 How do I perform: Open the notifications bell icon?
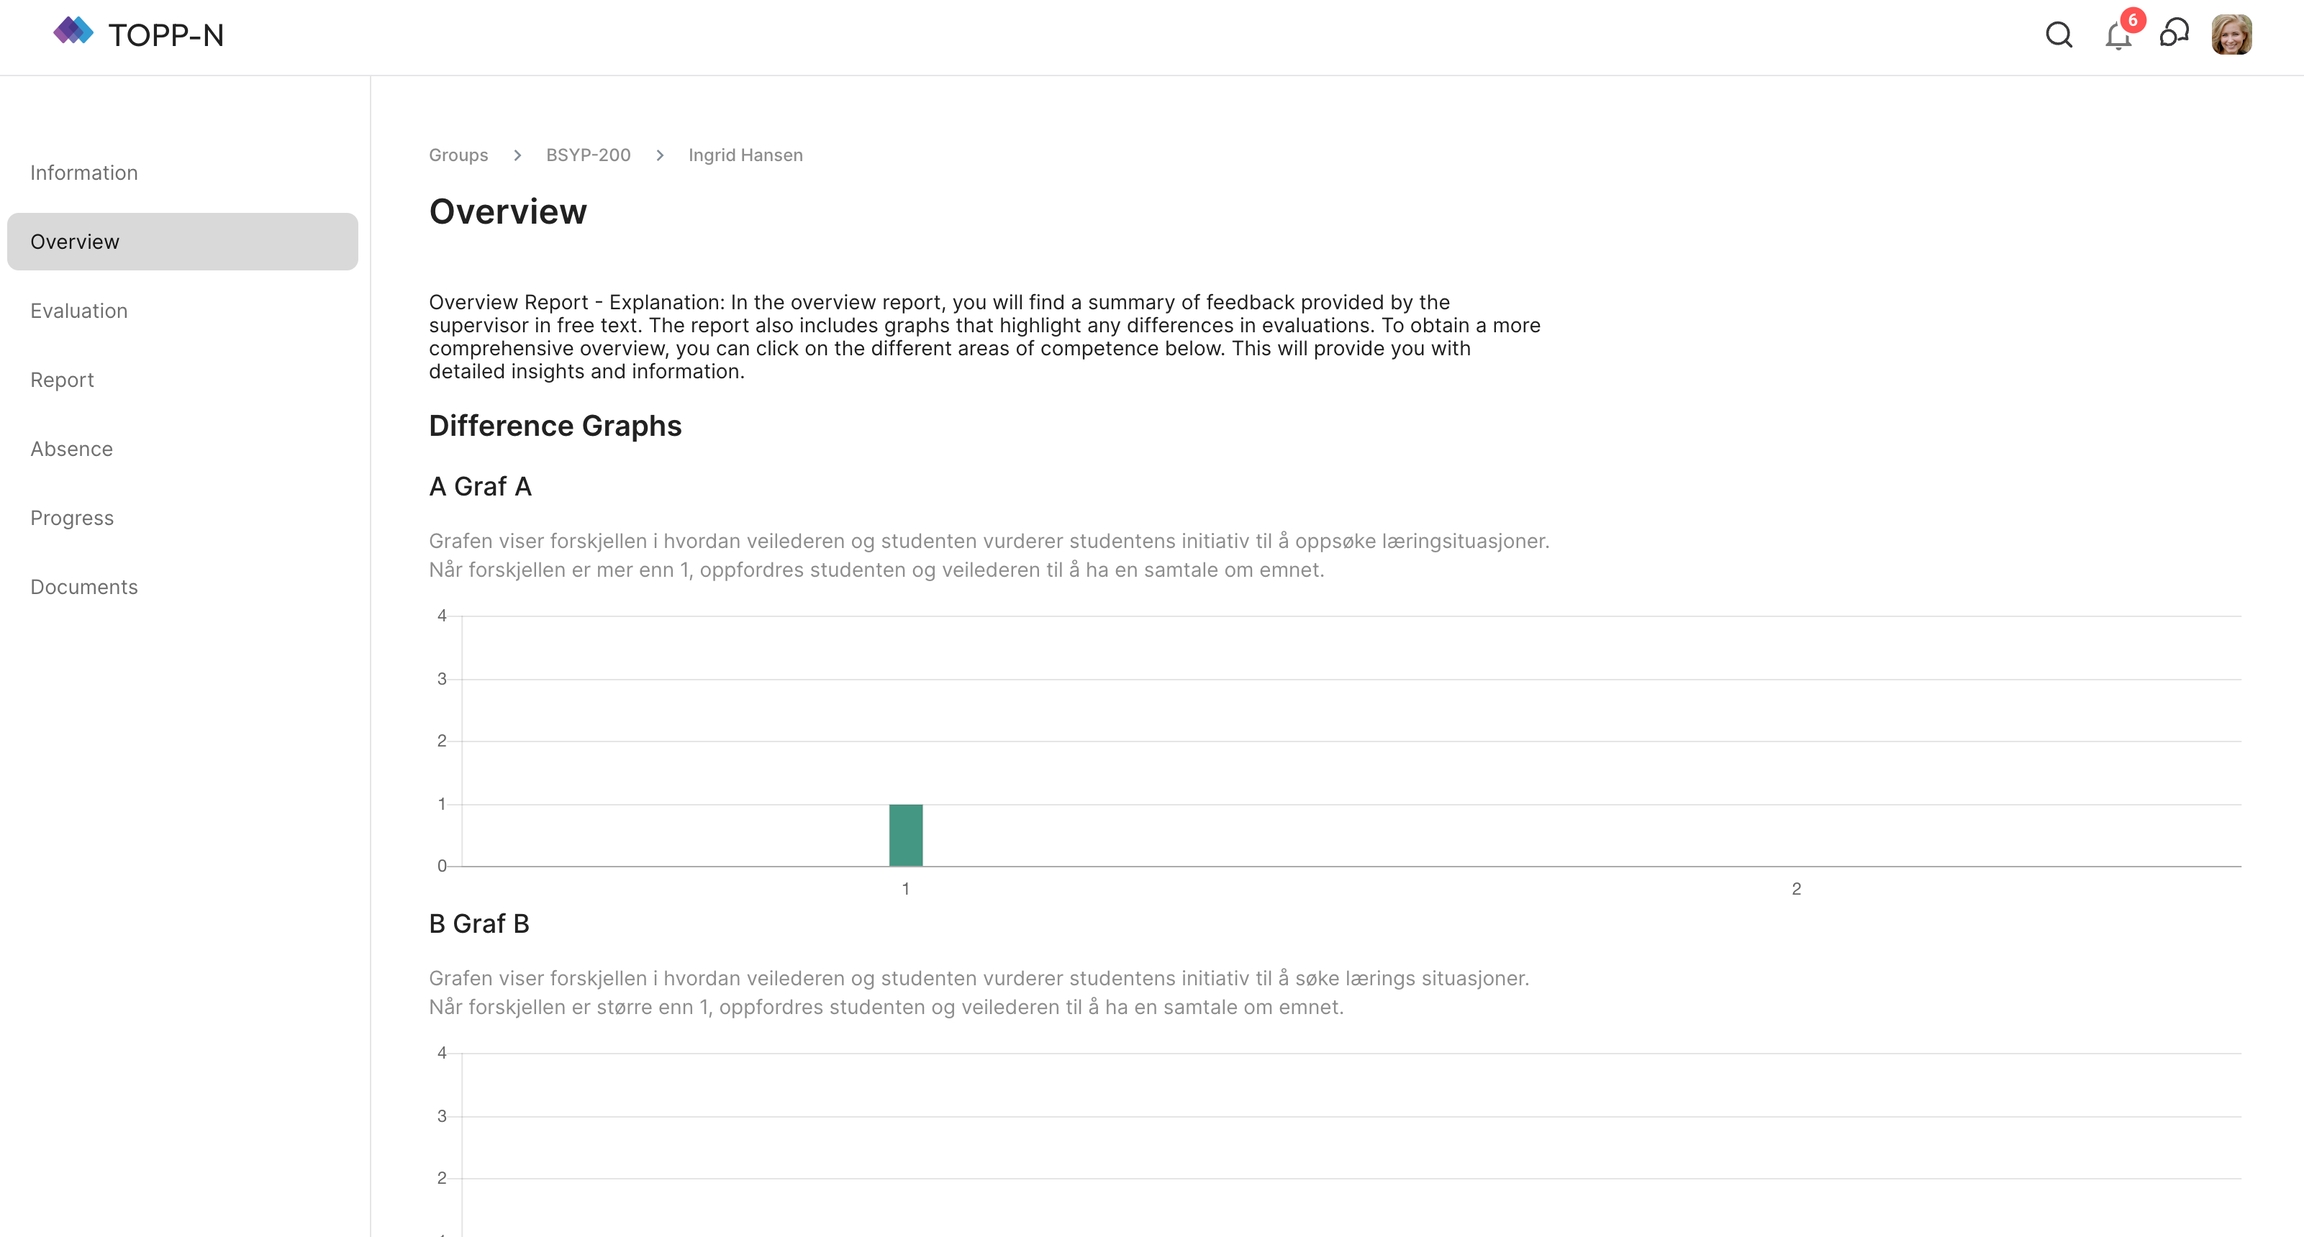click(2116, 37)
